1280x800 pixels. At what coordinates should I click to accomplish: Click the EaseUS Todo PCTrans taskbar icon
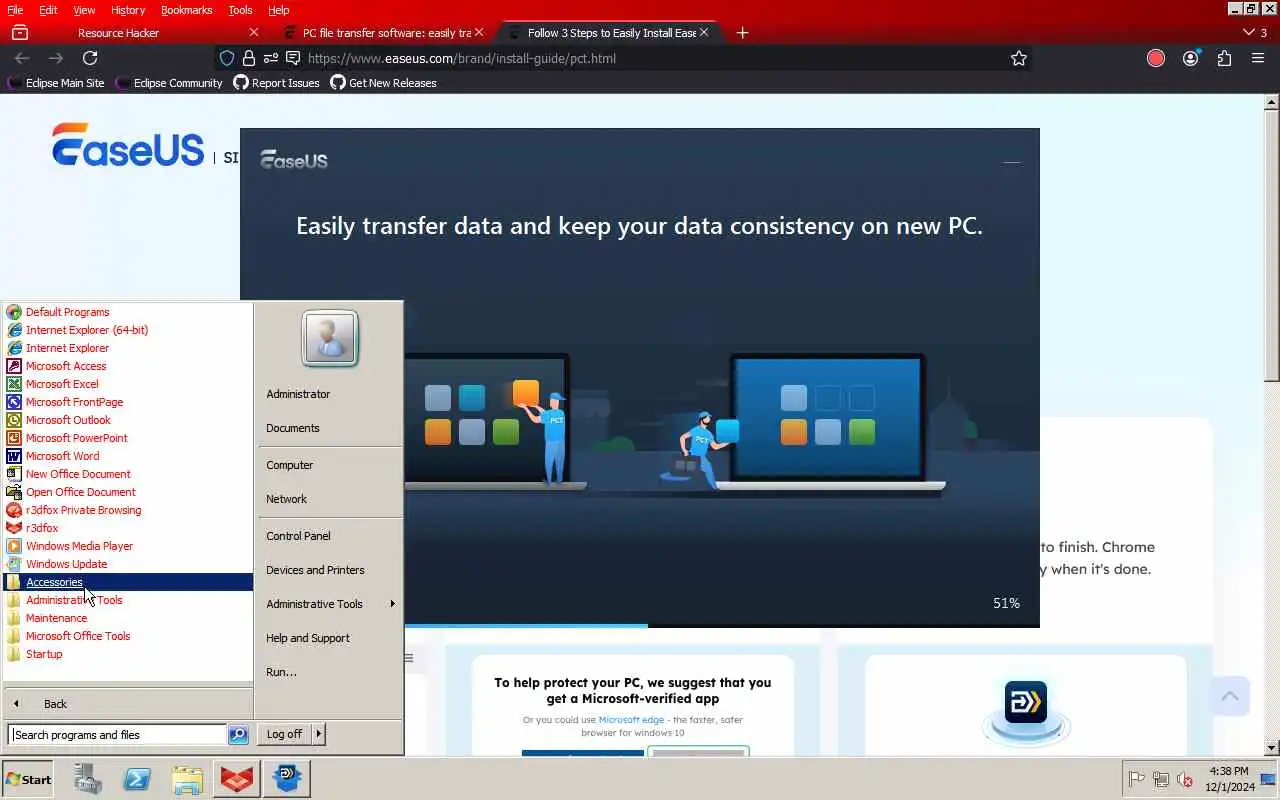point(287,779)
